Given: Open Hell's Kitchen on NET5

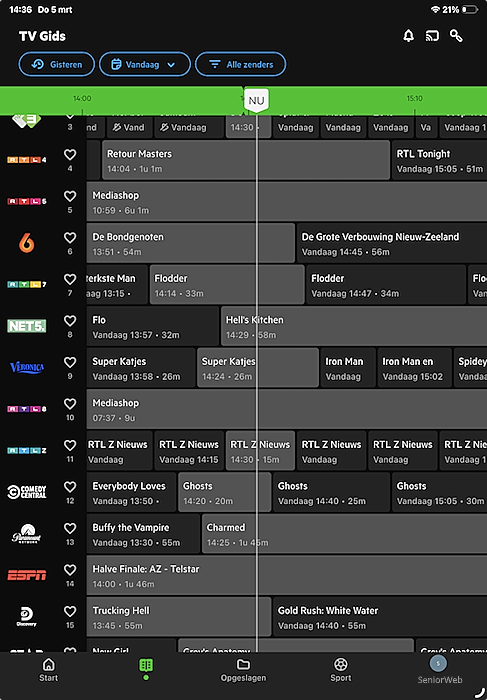Looking at the screenshot, I should (x=354, y=326).
